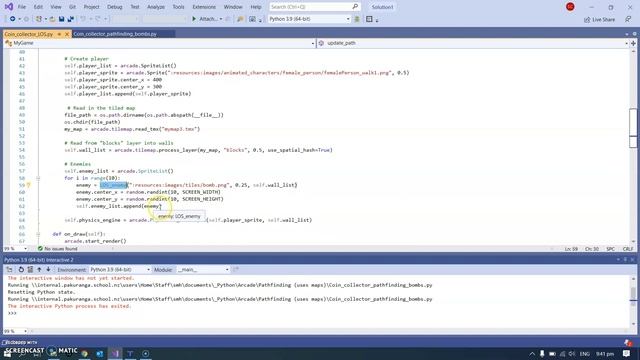Open the Chrome taskbar icon
Screen dimensions: 640x360
(x=84, y=353)
